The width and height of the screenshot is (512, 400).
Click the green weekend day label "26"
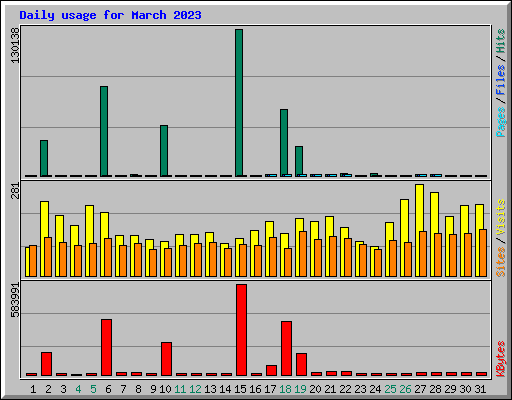tap(405, 389)
